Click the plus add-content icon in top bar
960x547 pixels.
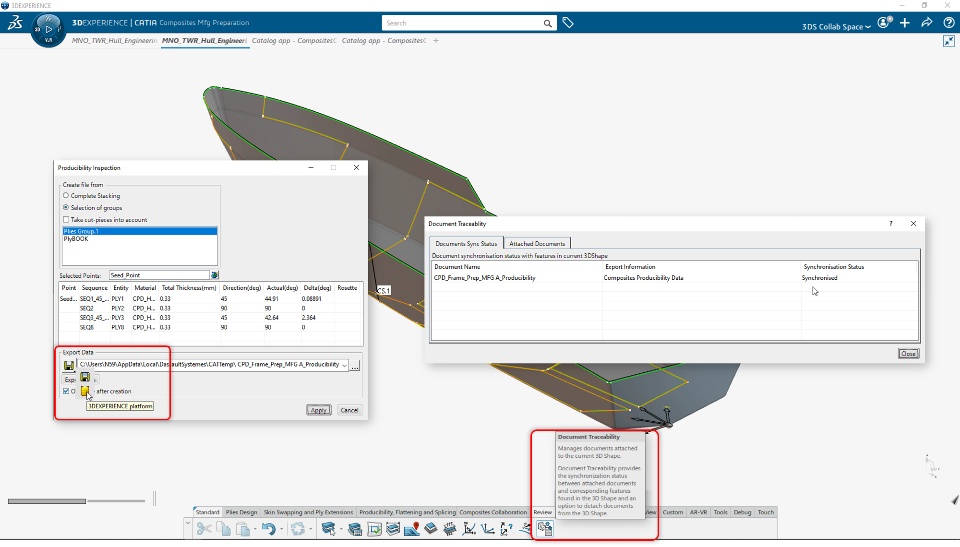pyautogui.click(x=905, y=23)
